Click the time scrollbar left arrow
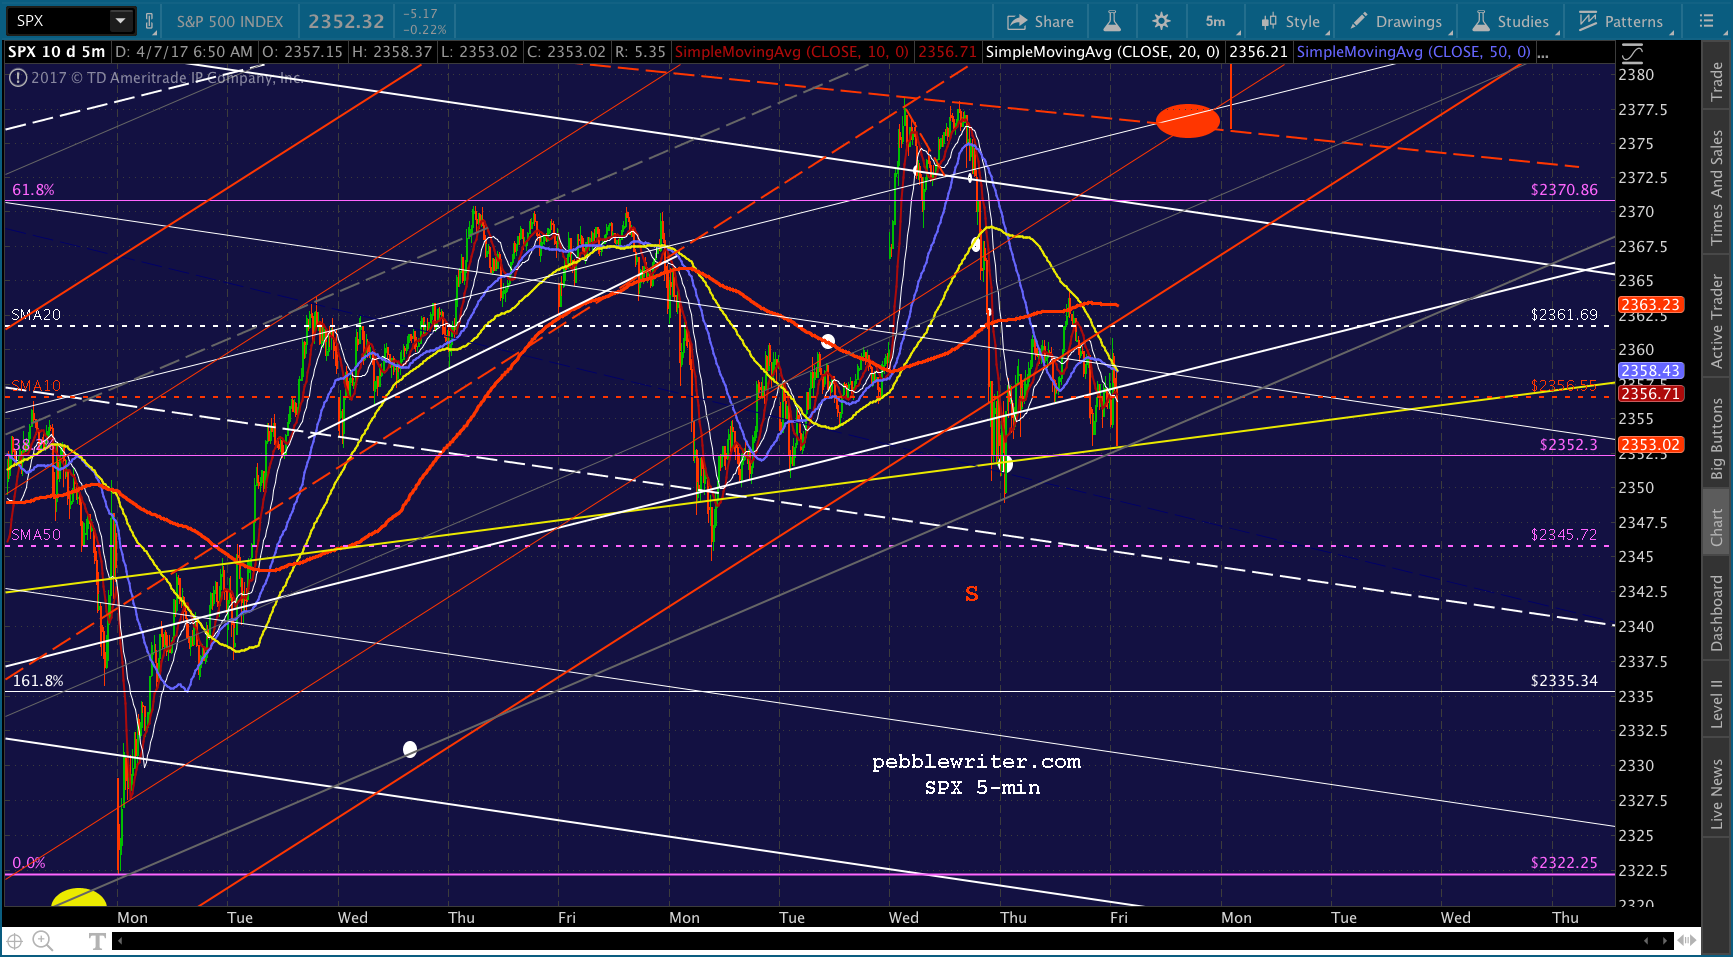The width and height of the screenshot is (1733, 957). click(120, 940)
